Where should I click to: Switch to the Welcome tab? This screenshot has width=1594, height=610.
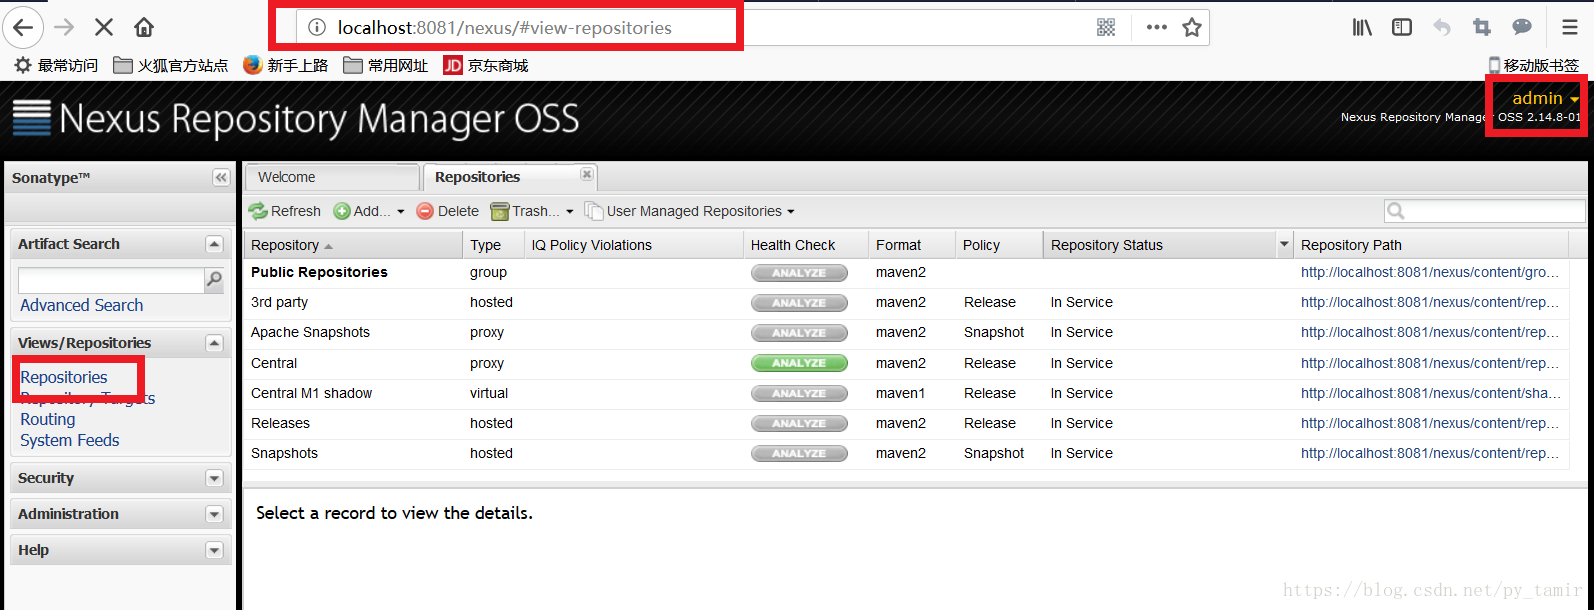click(332, 177)
